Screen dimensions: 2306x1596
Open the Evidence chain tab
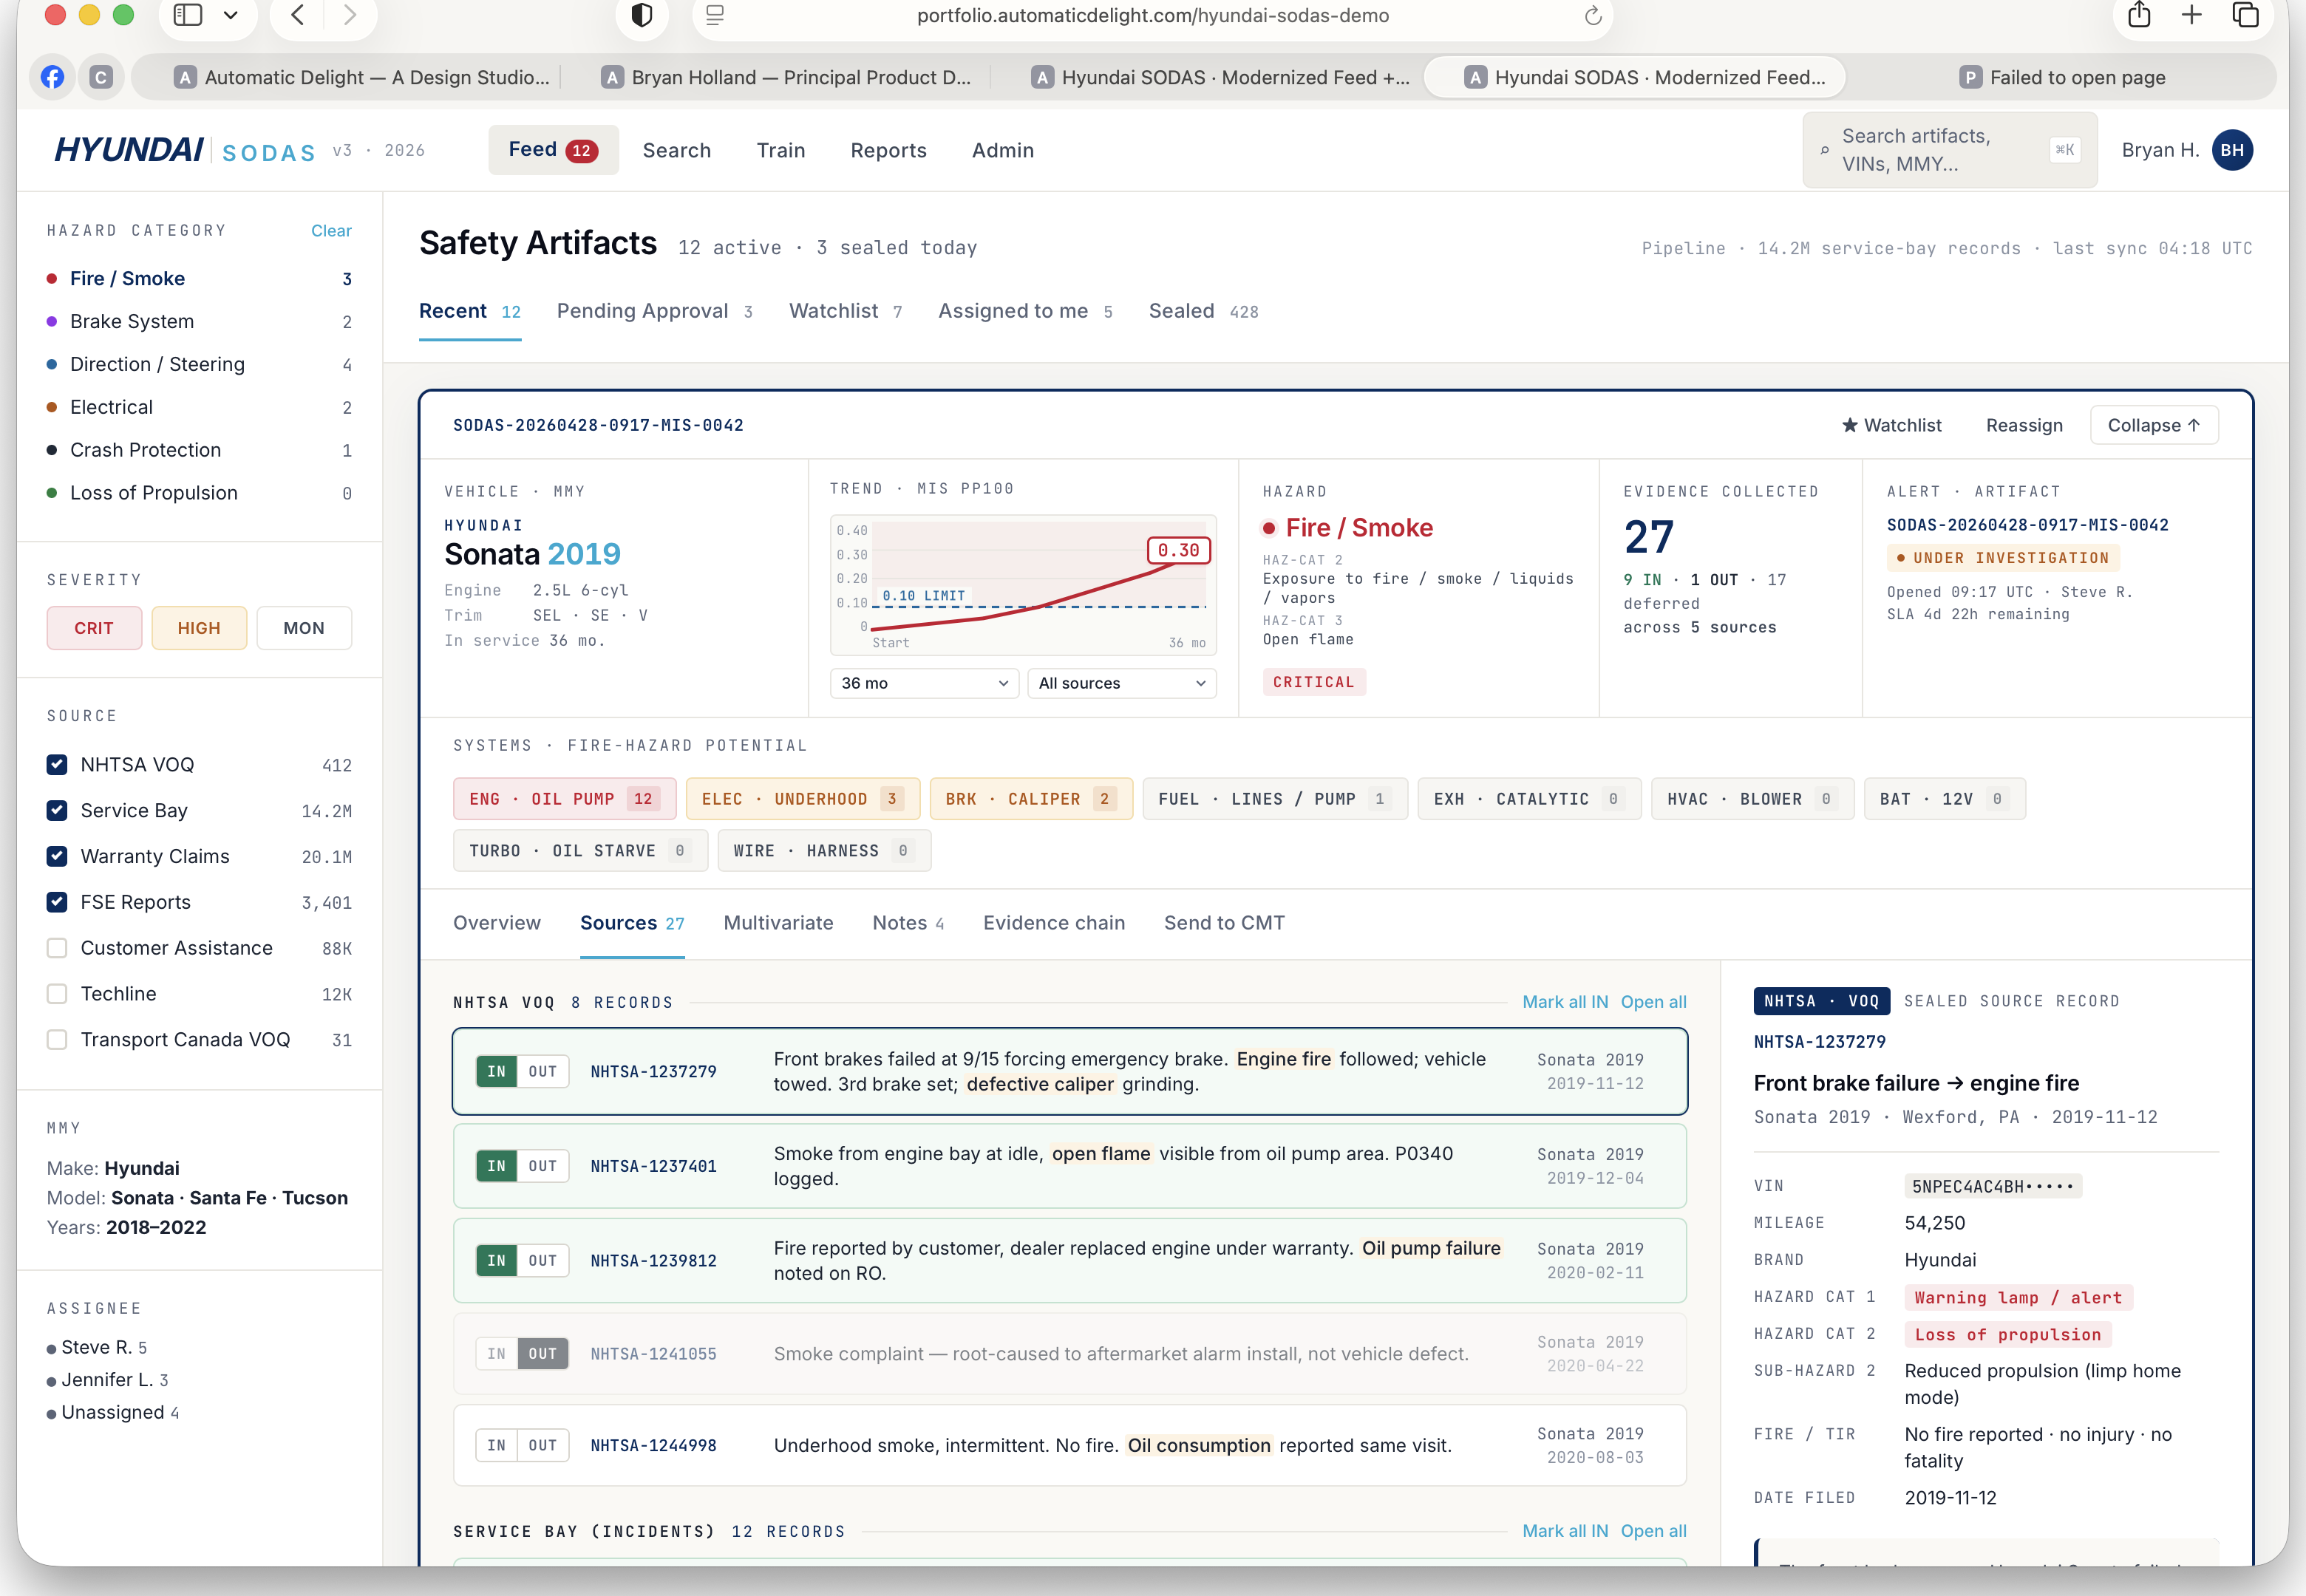tap(1053, 923)
